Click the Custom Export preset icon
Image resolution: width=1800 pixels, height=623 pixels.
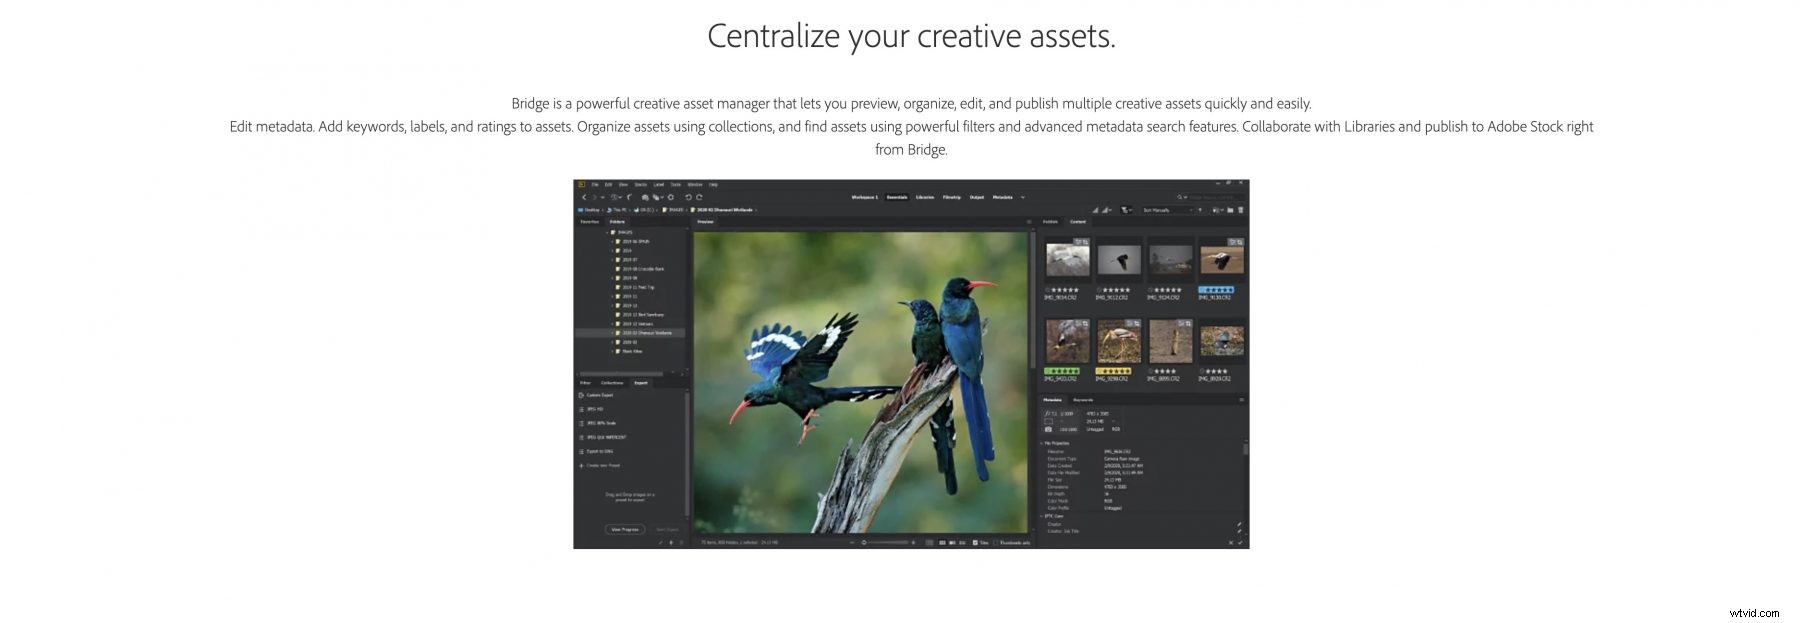pyautogui.click(x=581, y=395)
